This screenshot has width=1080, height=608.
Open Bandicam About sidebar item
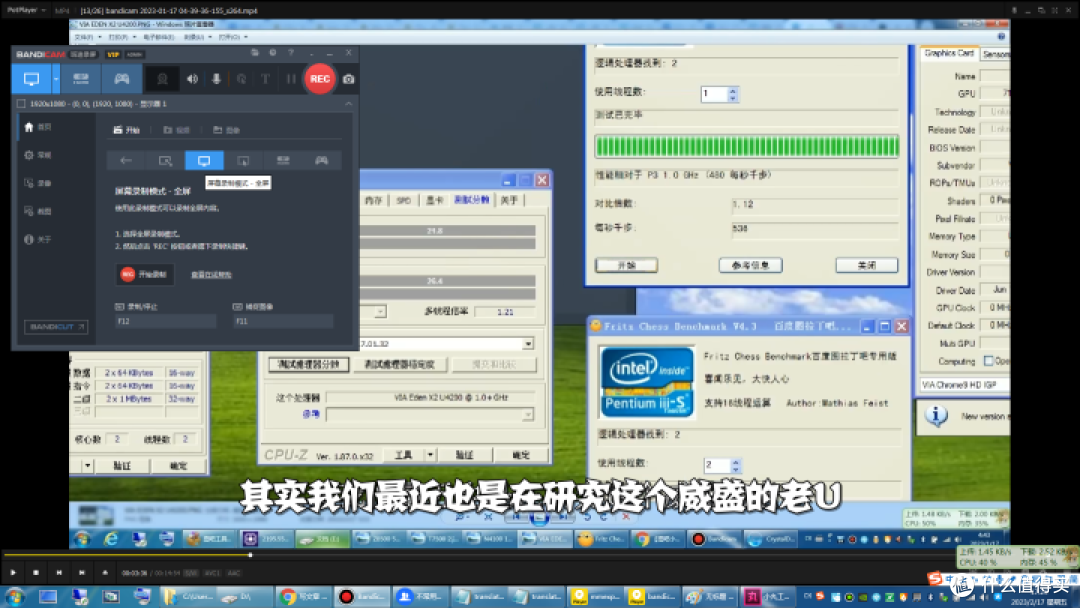click(39, 240)
